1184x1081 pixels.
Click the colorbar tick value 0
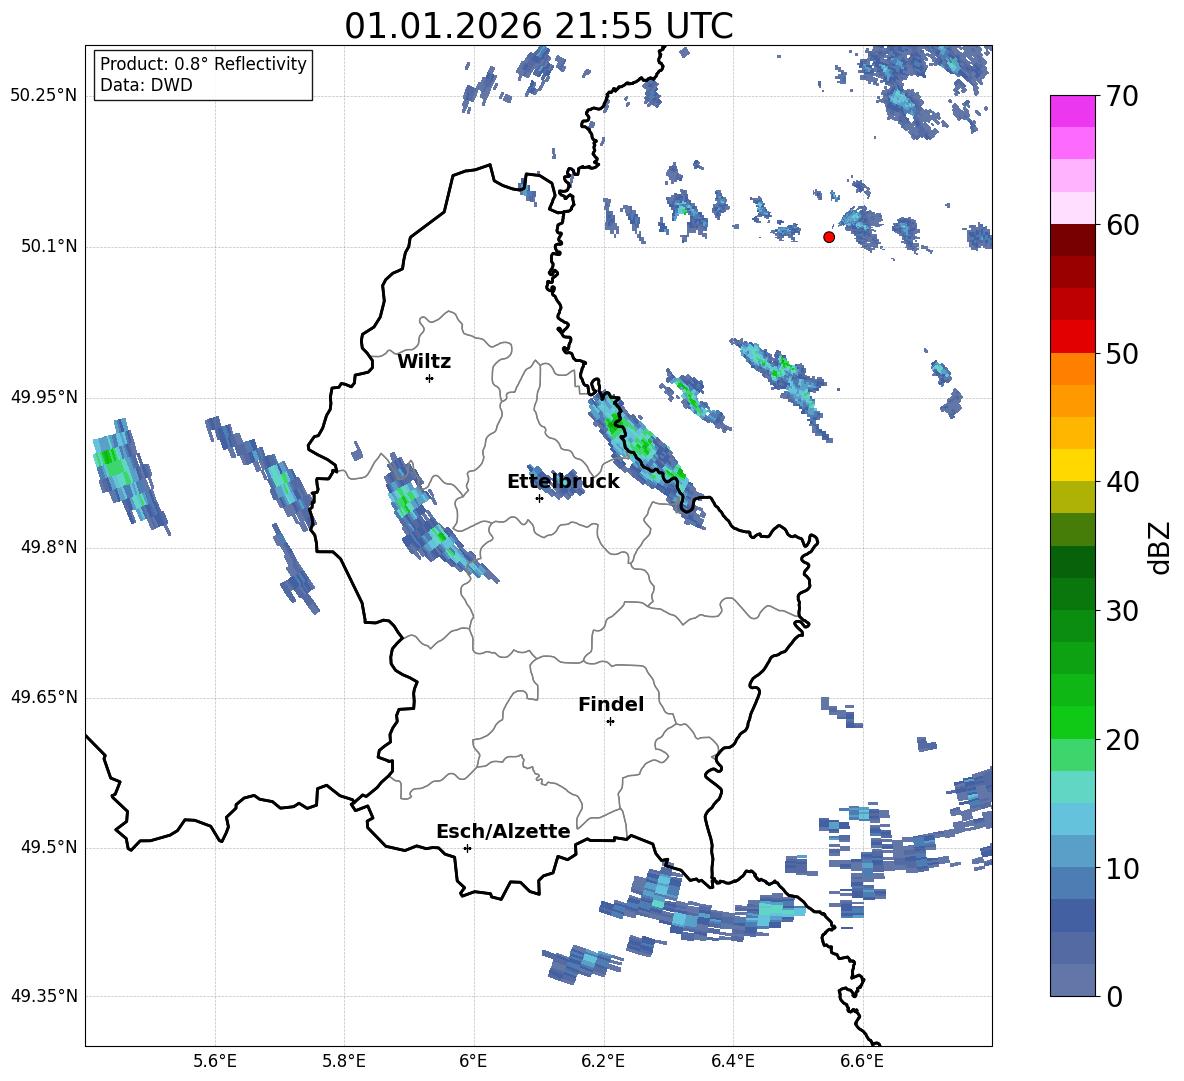coord(1114,996)
